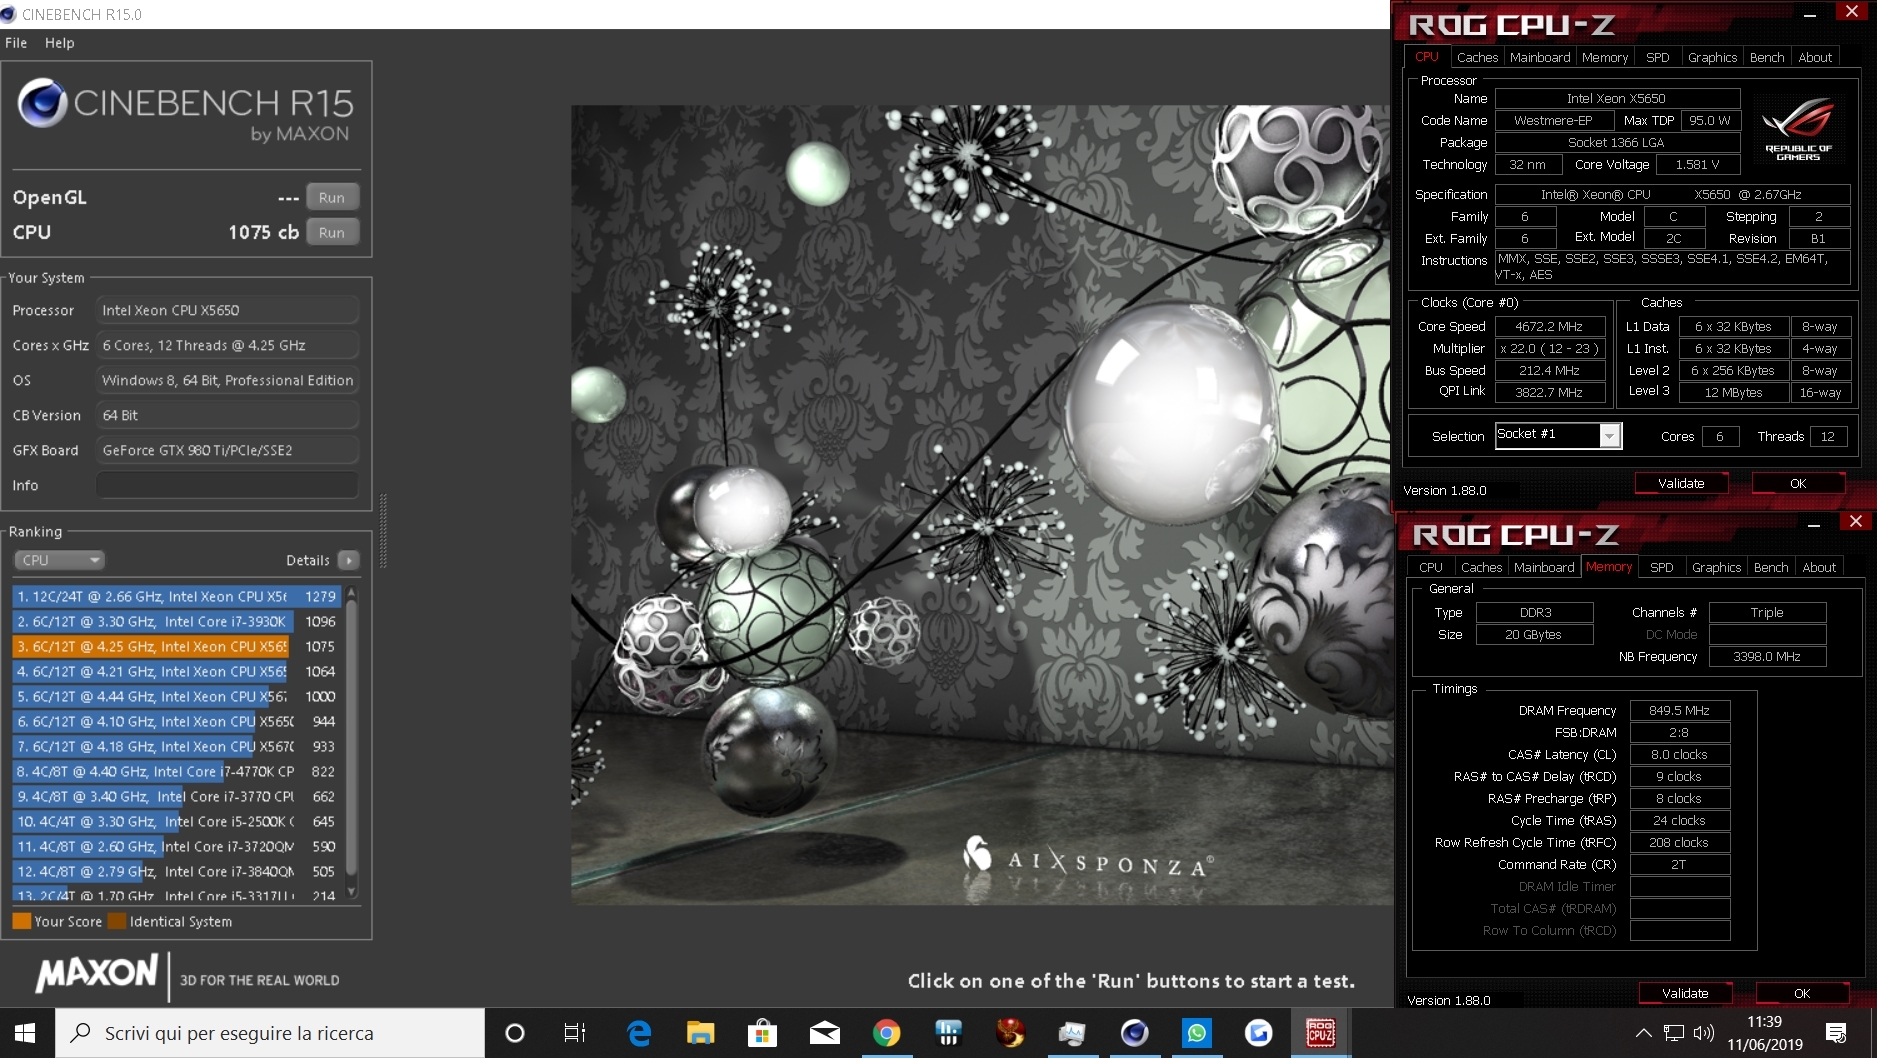Image resolution: width=1877 pixels, height=1058 pixels.
Task: Switch to SPD tab in upper CPU-Z
Action: click(x=1658, y=57)
